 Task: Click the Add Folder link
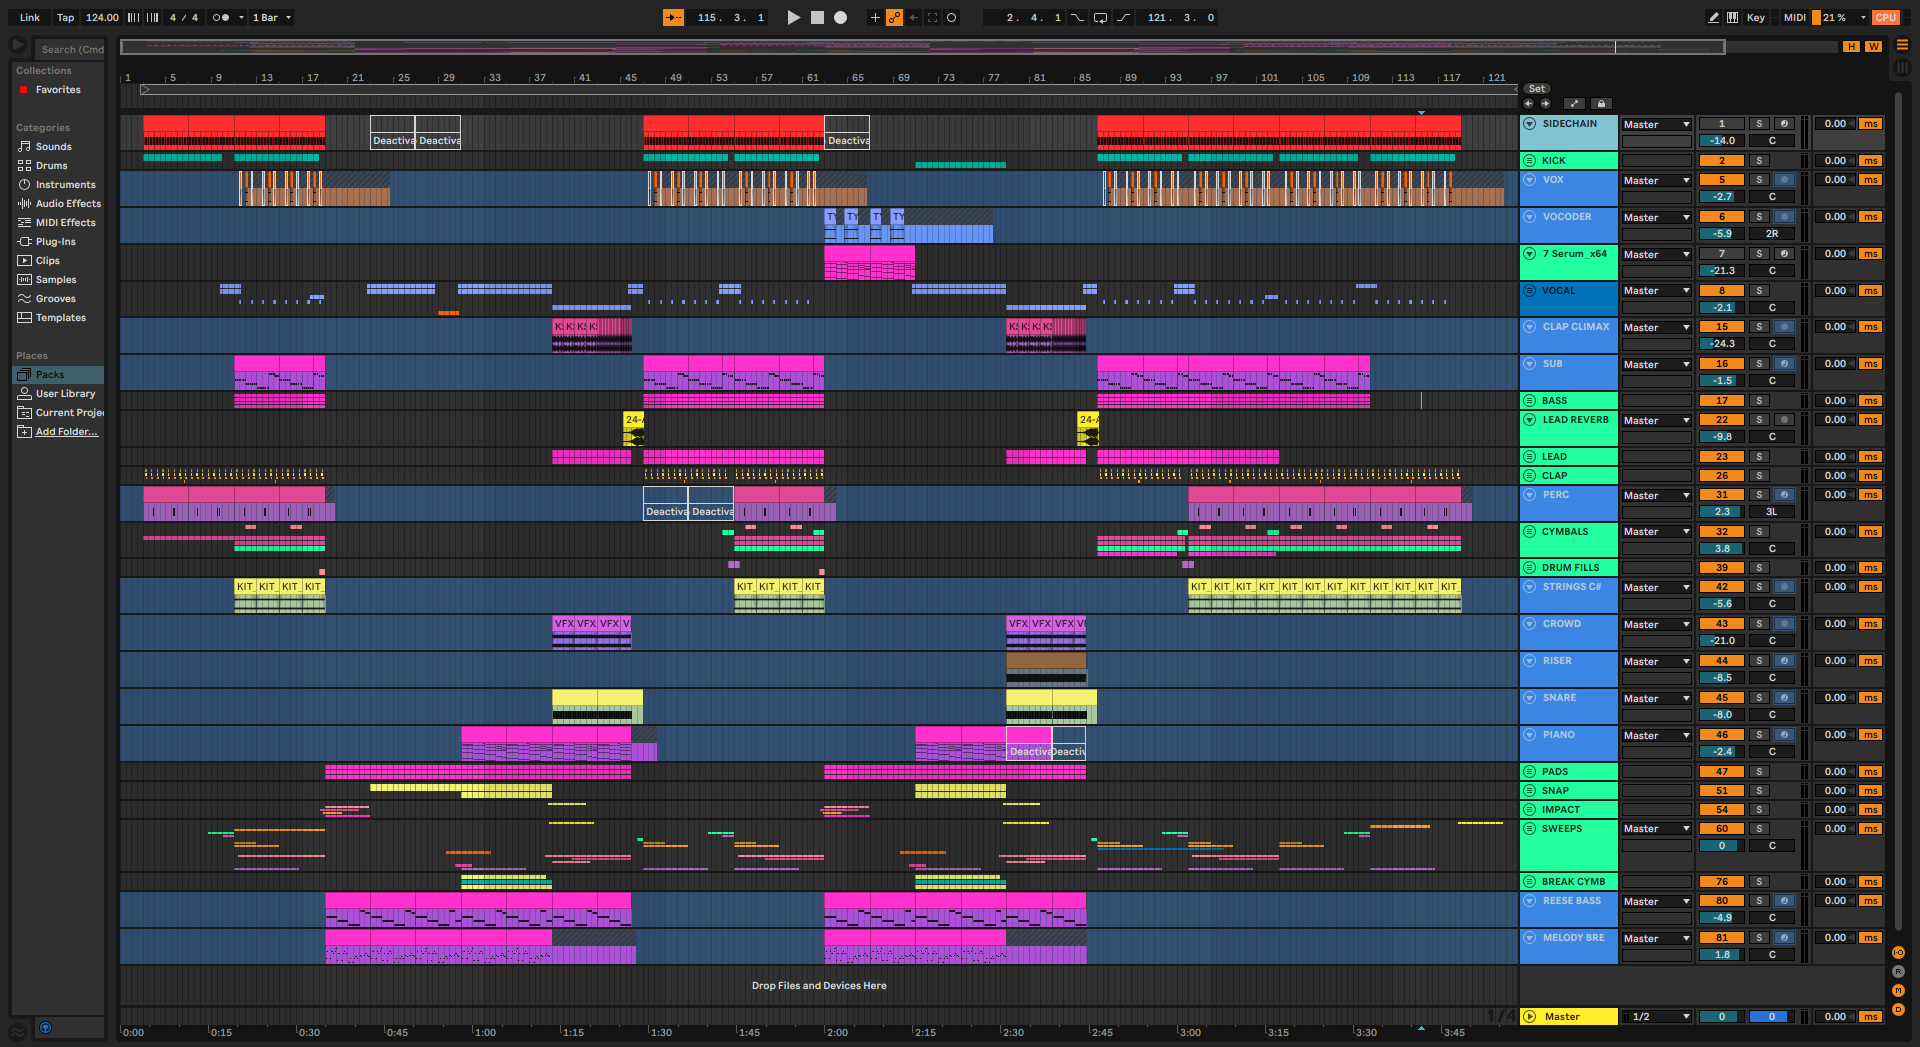point(67,432)
